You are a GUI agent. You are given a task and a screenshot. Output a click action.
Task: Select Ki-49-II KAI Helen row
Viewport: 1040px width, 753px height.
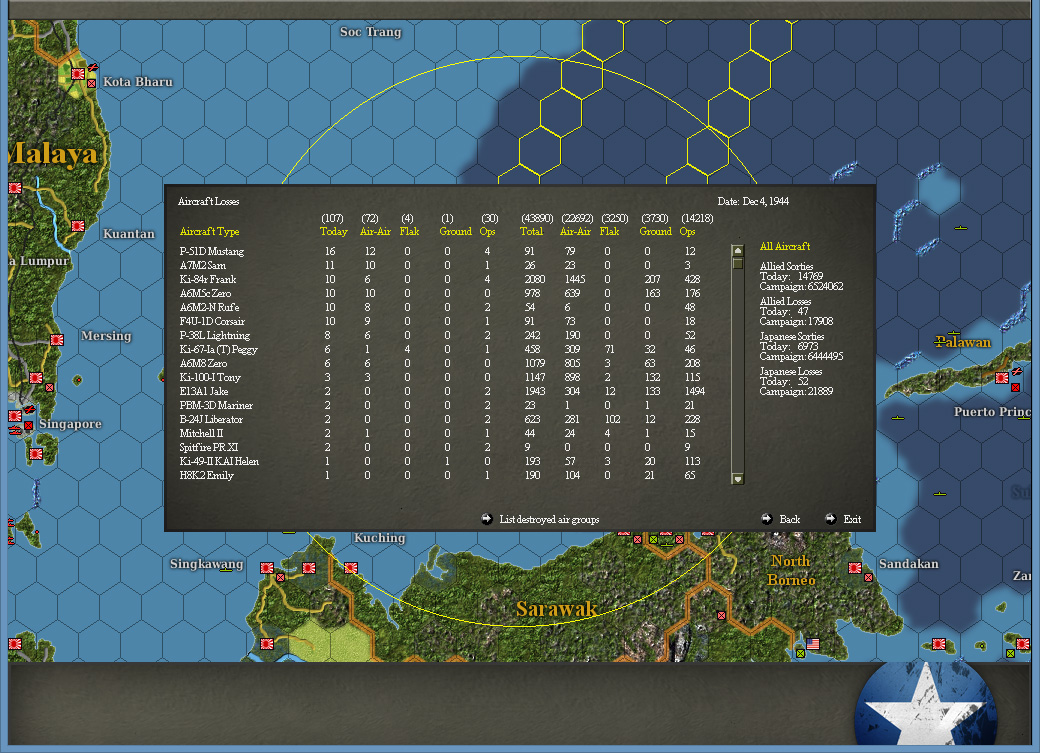pos(441,461)
